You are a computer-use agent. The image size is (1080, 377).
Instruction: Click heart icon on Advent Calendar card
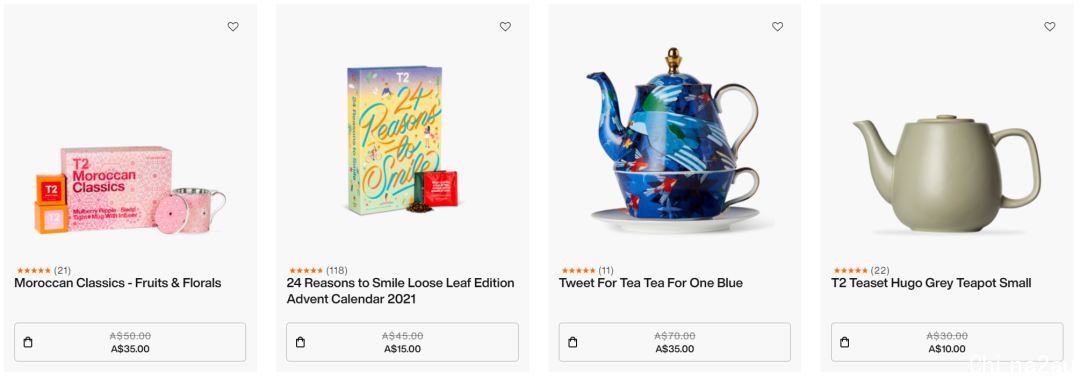(x=505, y=27)
